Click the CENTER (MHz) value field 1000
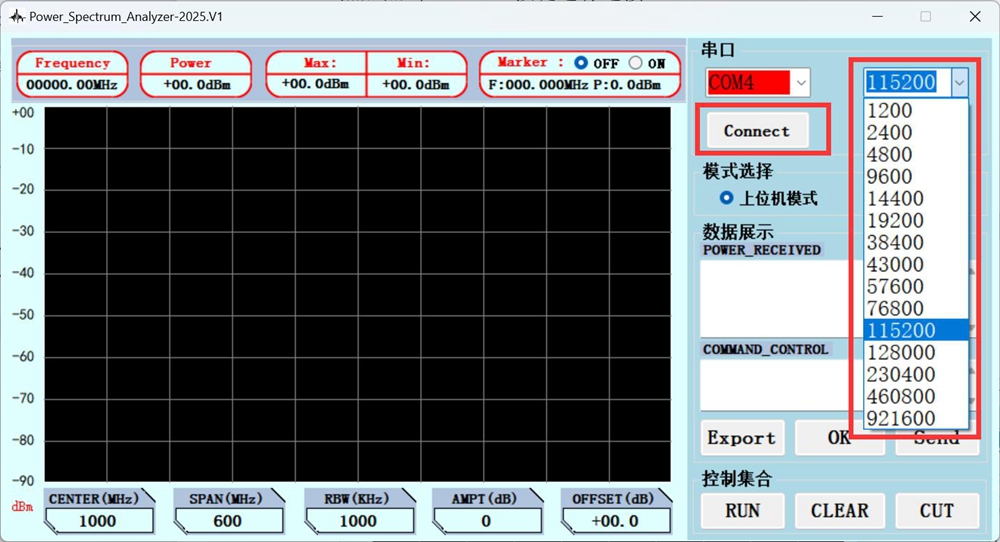This screenshot has height=542, width=1000. pyautogui.click(x=98, y=521)
